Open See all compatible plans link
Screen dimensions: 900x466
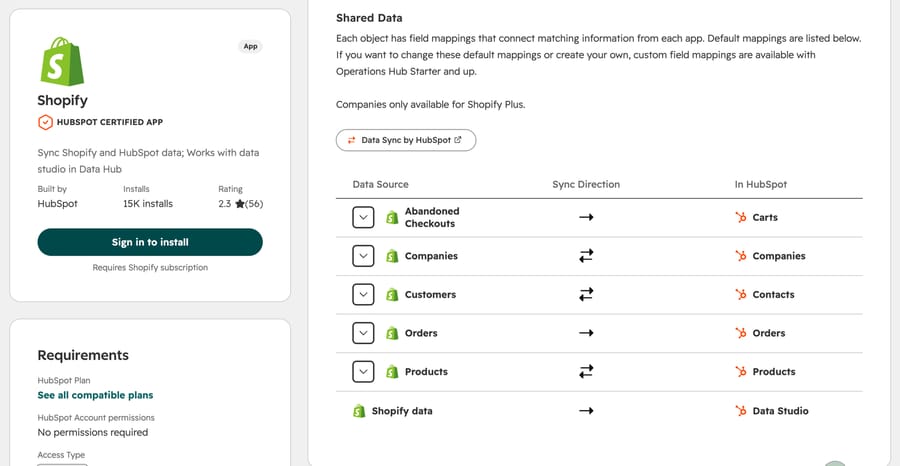click(x=95, y=395)
